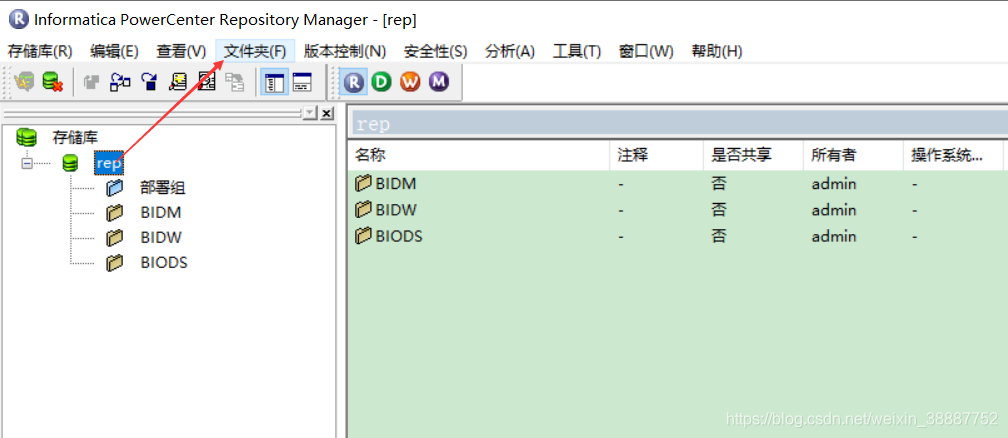Image resolution: width=1008 pixels, height=438 pixels.
Task: Click the fifth toolbar icon, a framed document
Action: click(206, 82)
